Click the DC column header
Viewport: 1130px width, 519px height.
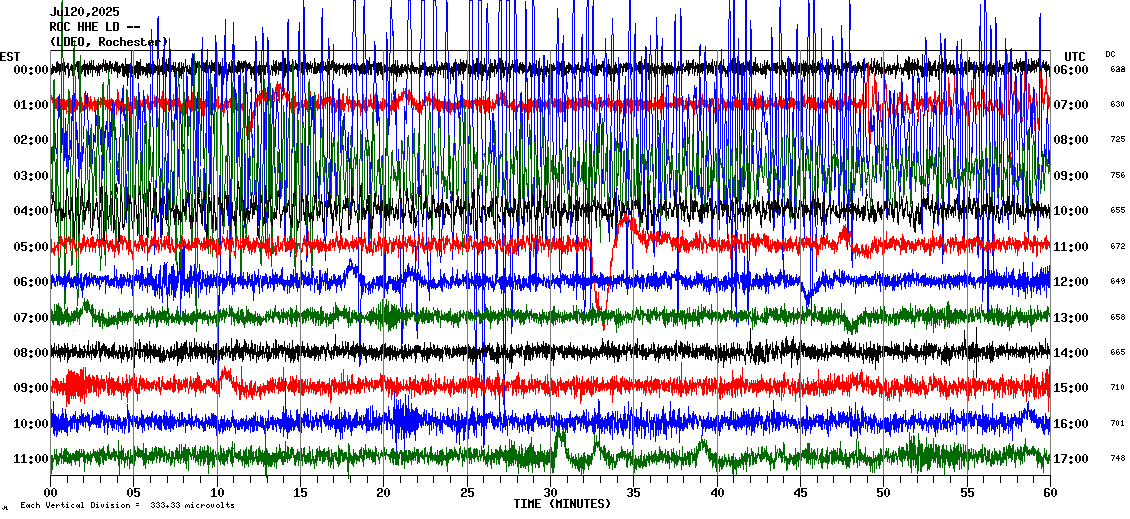(x=1110, y=54)
